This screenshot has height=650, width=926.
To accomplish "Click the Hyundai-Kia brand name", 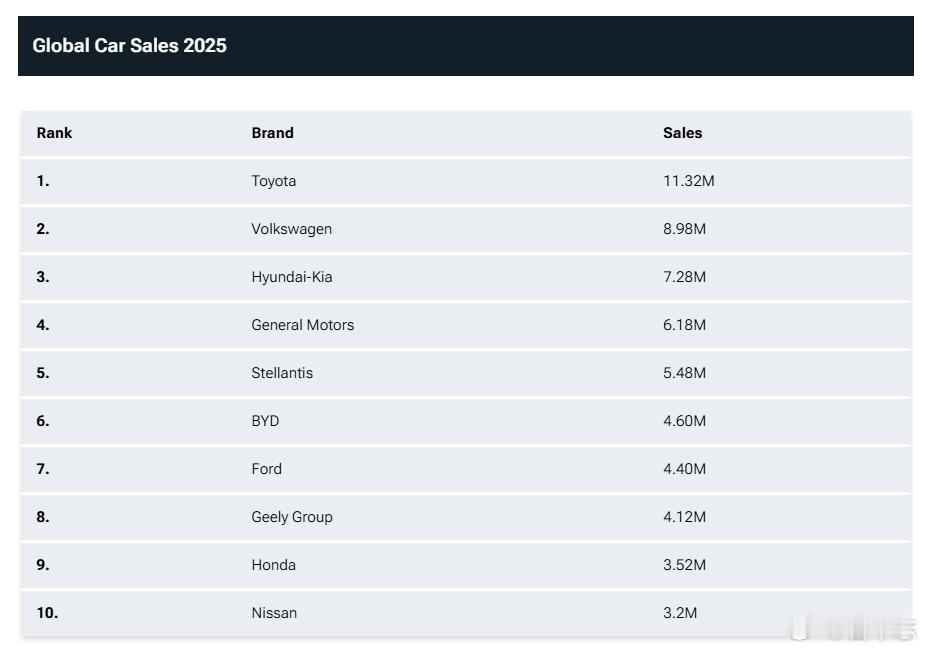I will point(291,277).
